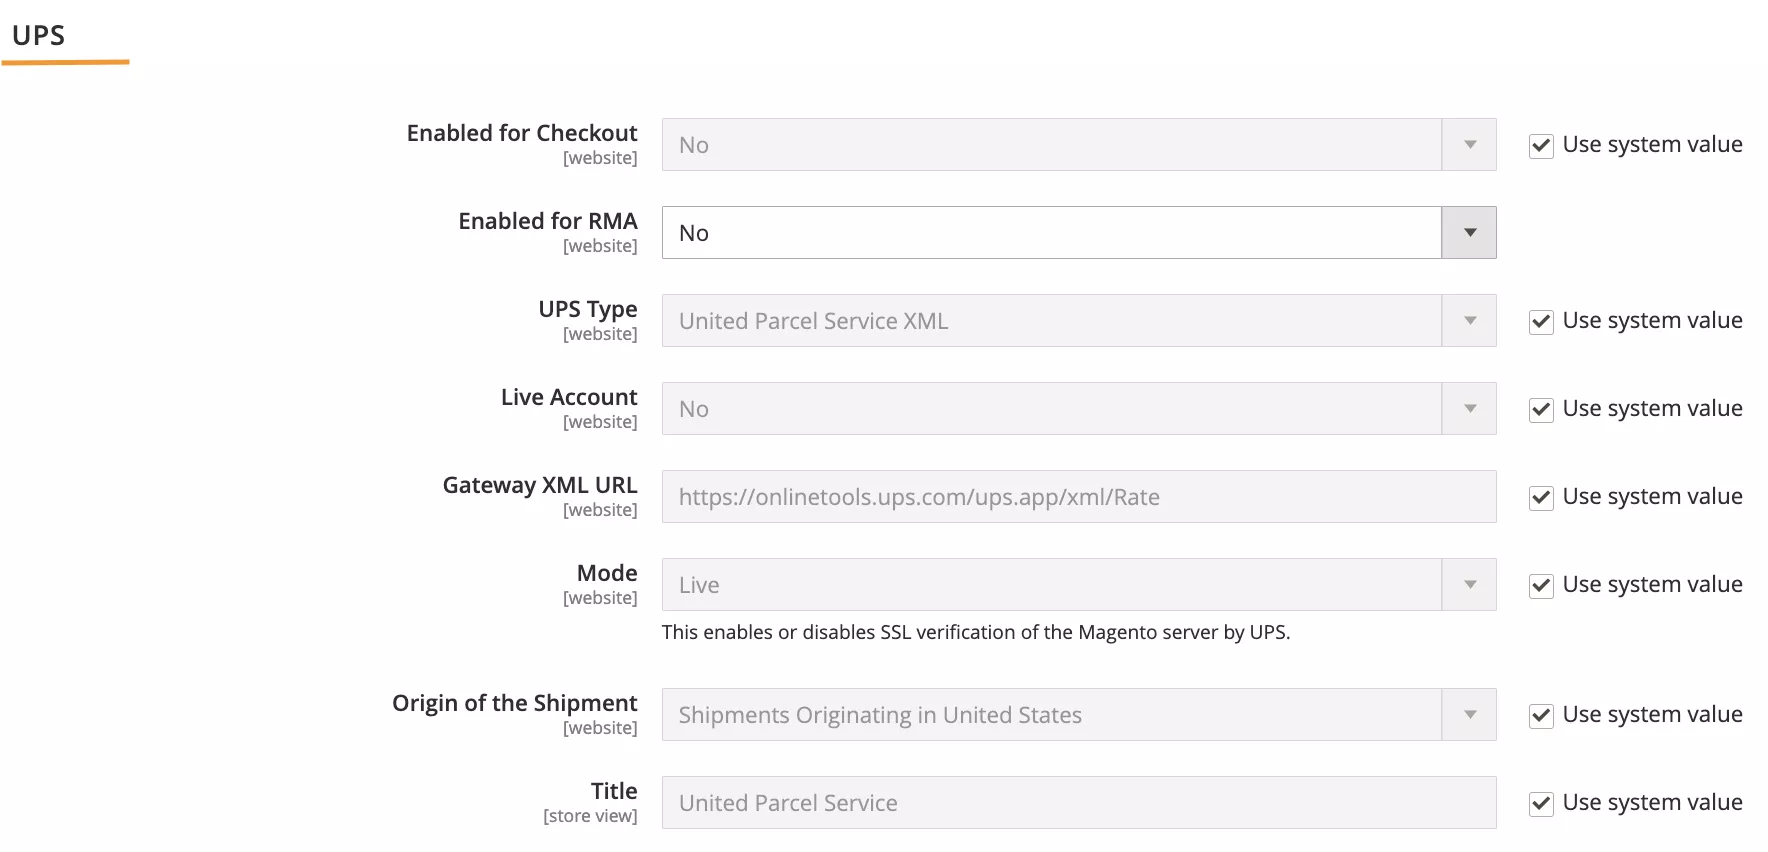The height and width of the screenshot is (852, 1768).
Task: Click the Enabled for Checkout dropdown
Action: (x=1050, y=145)
